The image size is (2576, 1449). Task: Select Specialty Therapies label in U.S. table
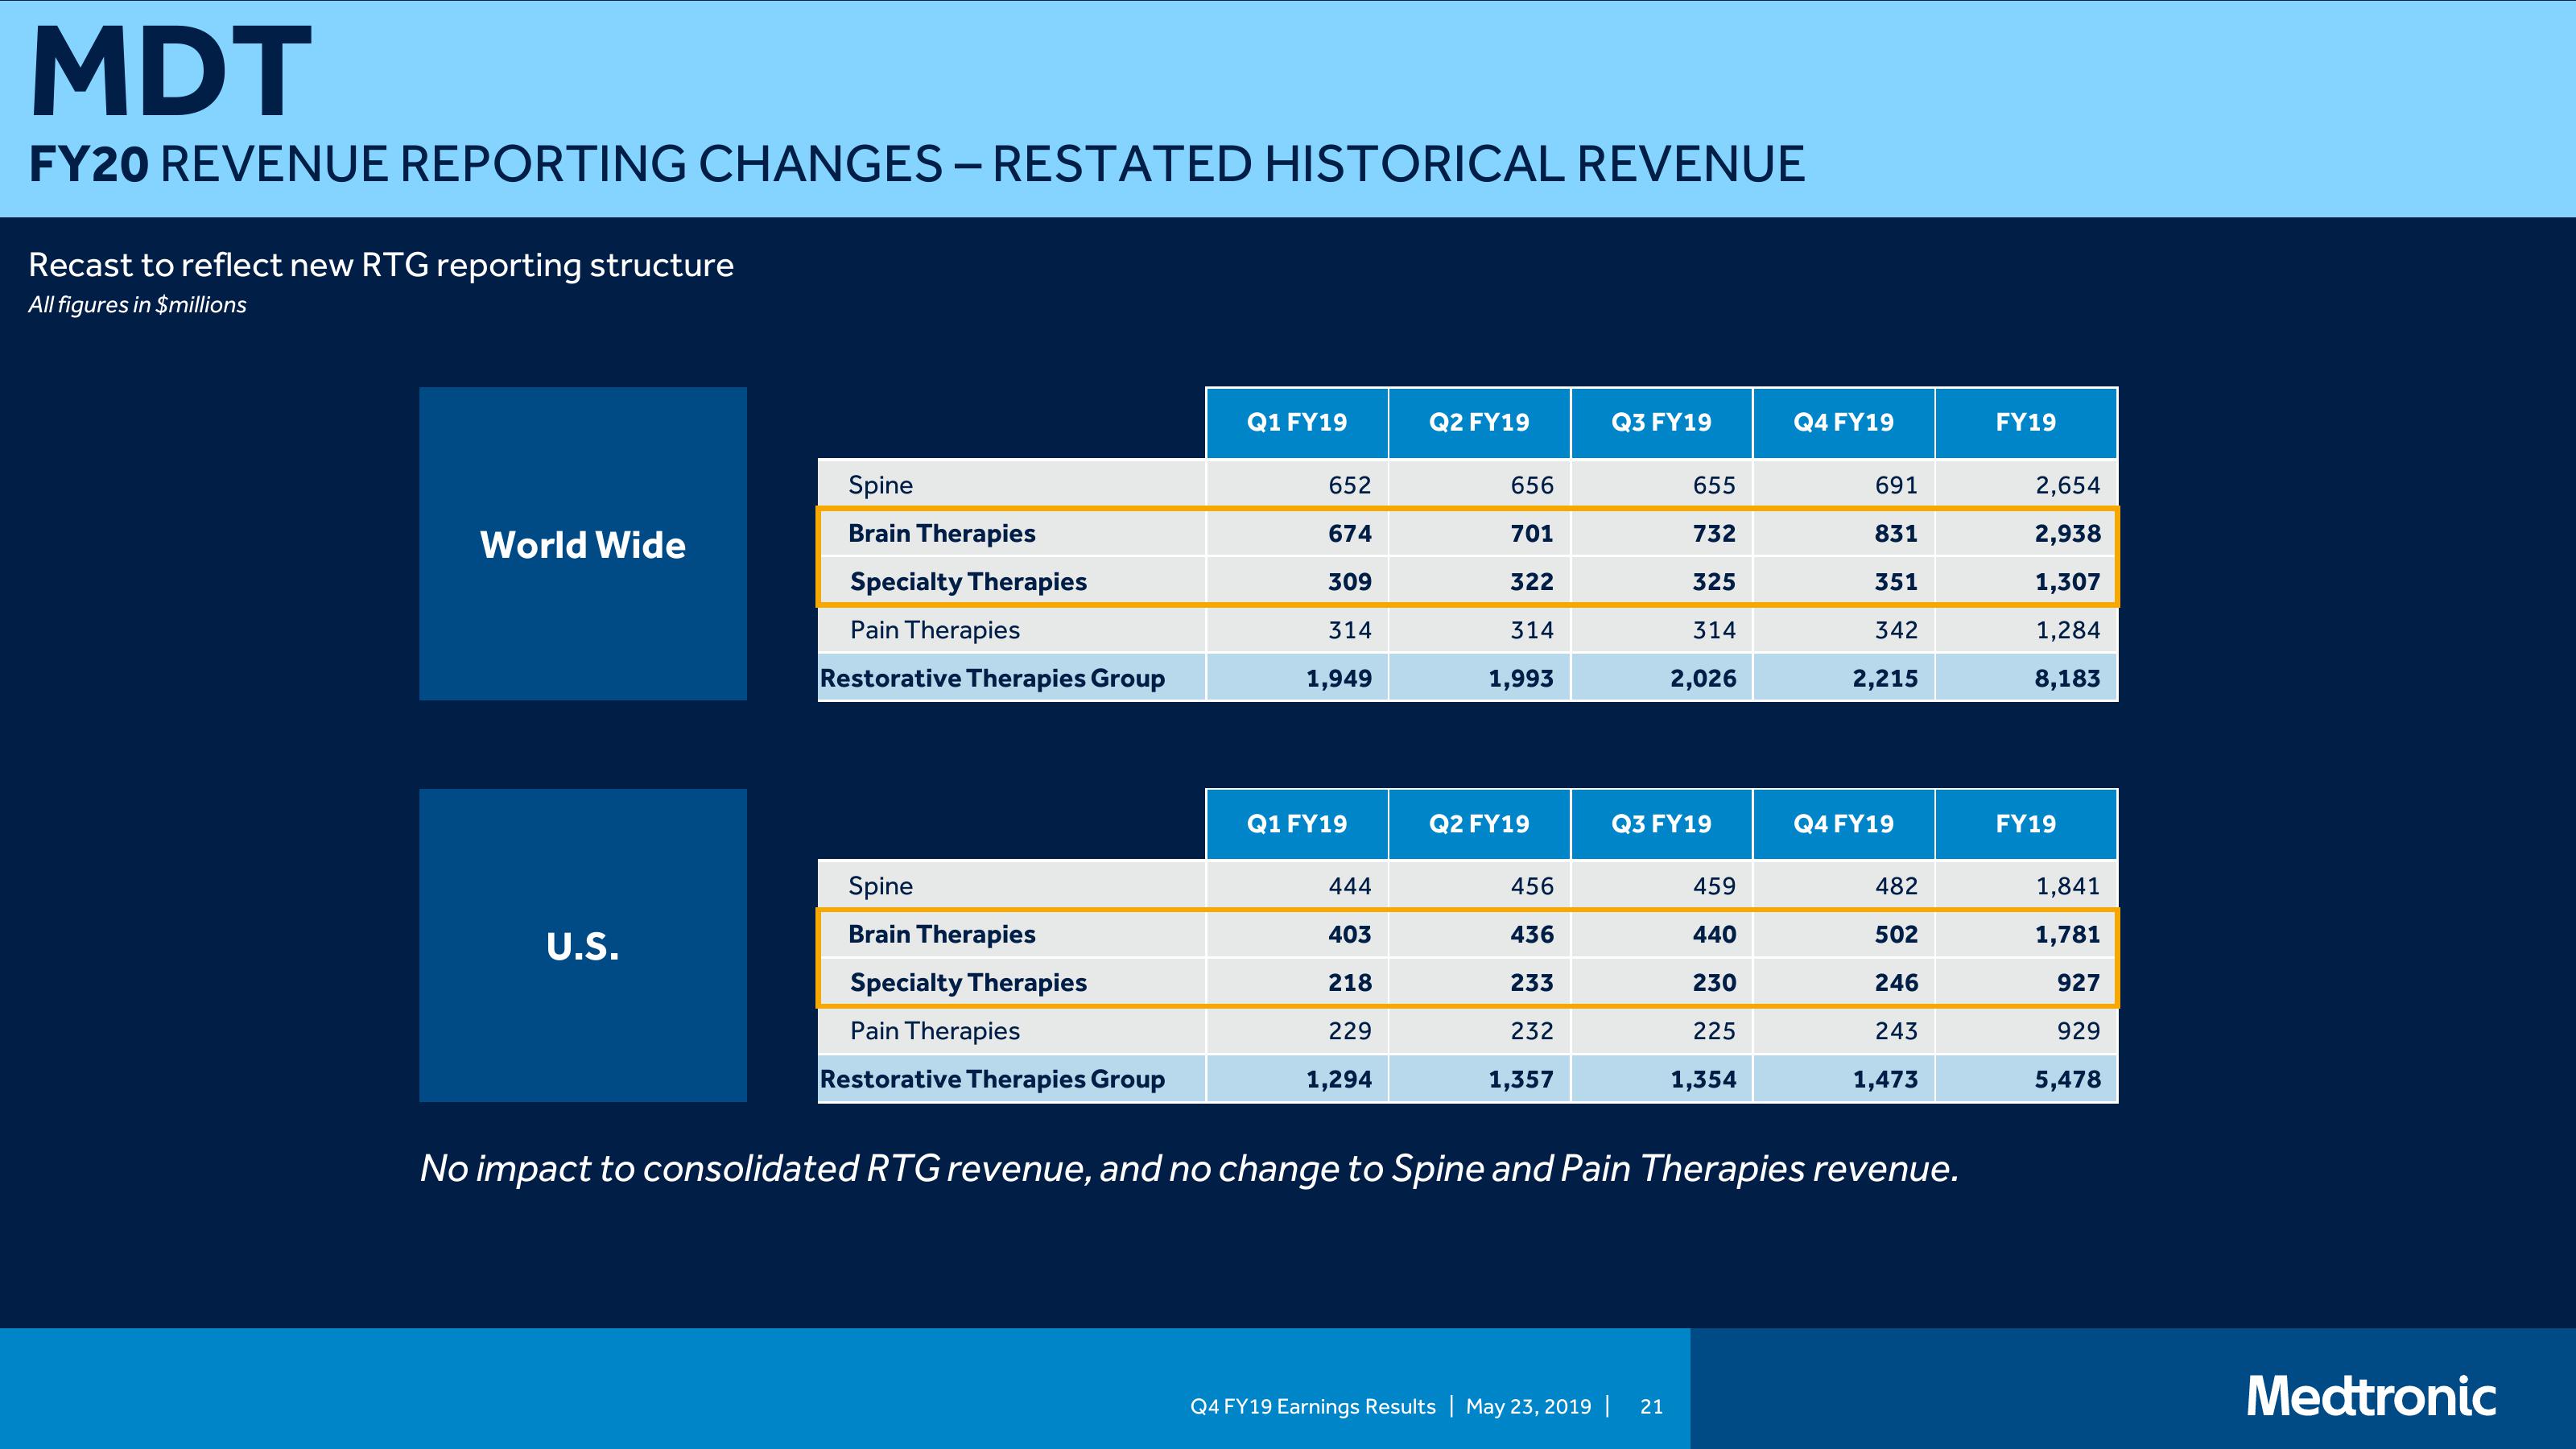(x=968, y=983)
